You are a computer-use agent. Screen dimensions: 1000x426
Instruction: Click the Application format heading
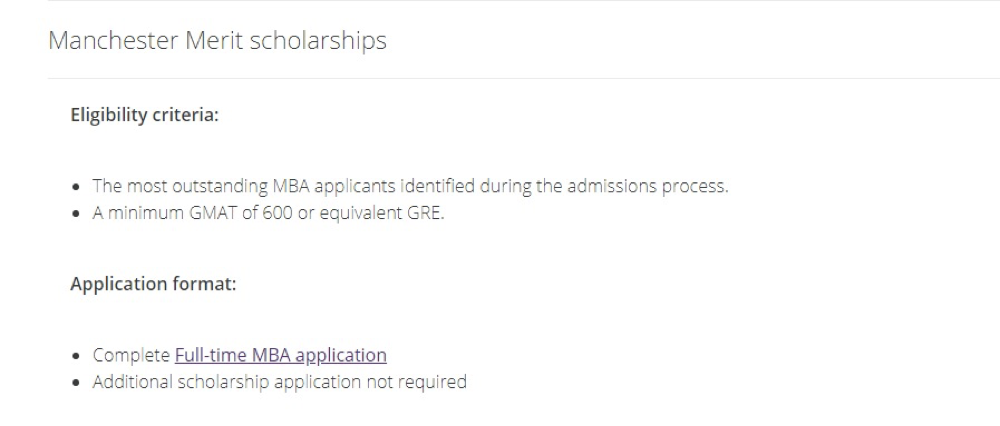(x=153, y=284)
